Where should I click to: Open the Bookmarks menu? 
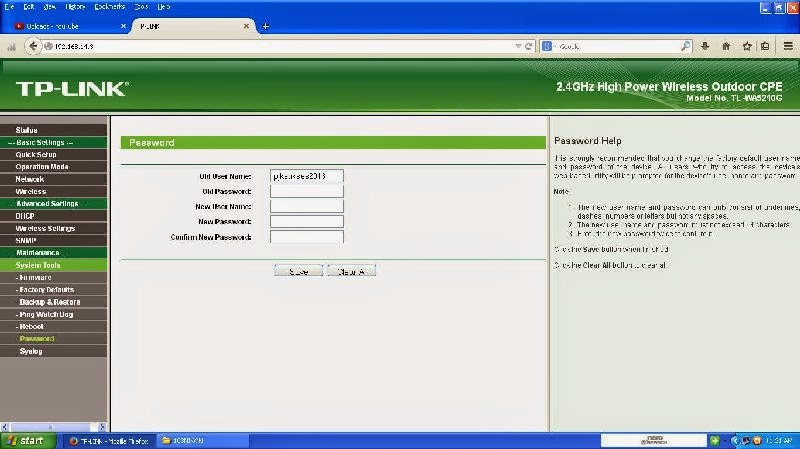110,7
